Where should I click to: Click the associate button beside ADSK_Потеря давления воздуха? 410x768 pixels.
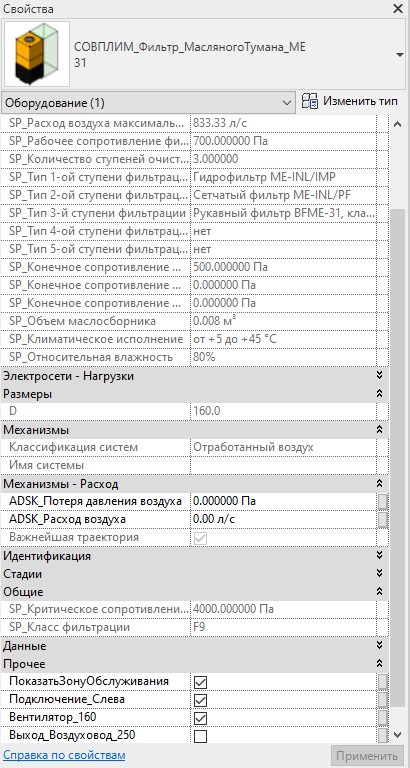click(x=383, y=502)
